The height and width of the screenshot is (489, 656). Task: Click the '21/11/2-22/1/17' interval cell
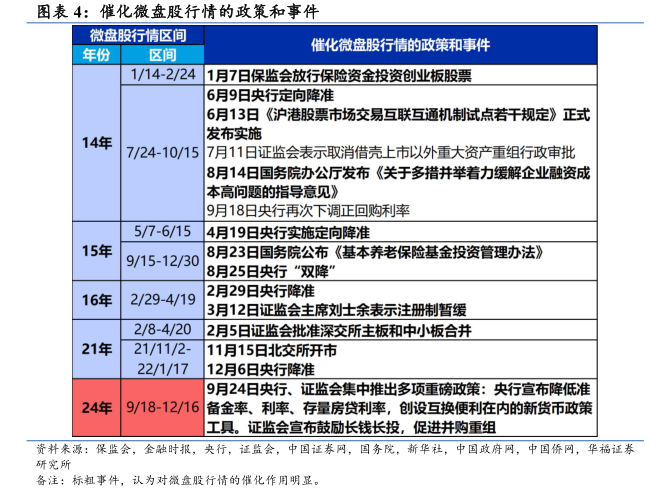tap(163, 357)
